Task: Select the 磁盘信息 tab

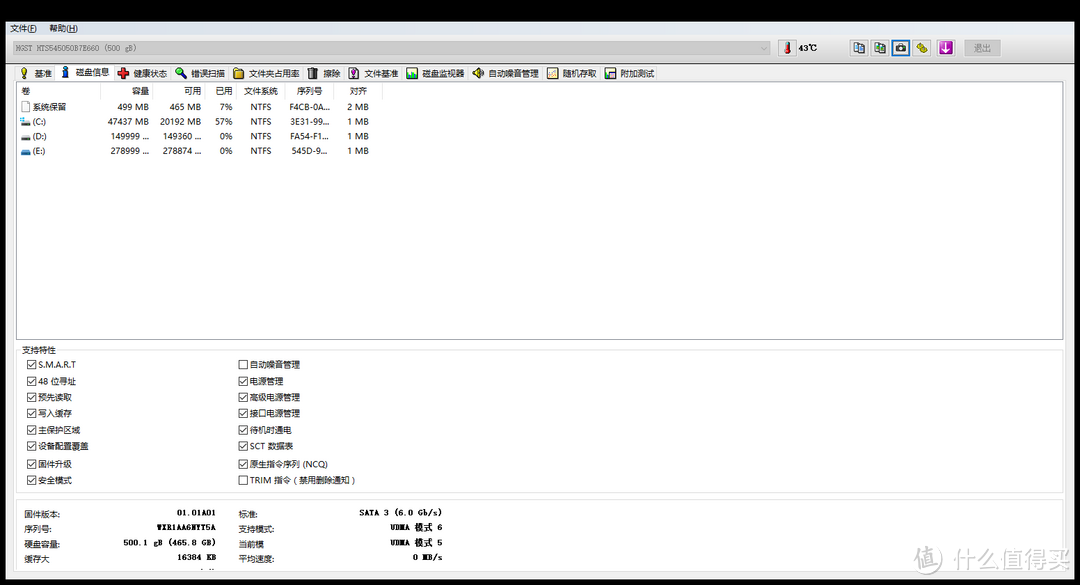Action: click(x=85, y=72)
